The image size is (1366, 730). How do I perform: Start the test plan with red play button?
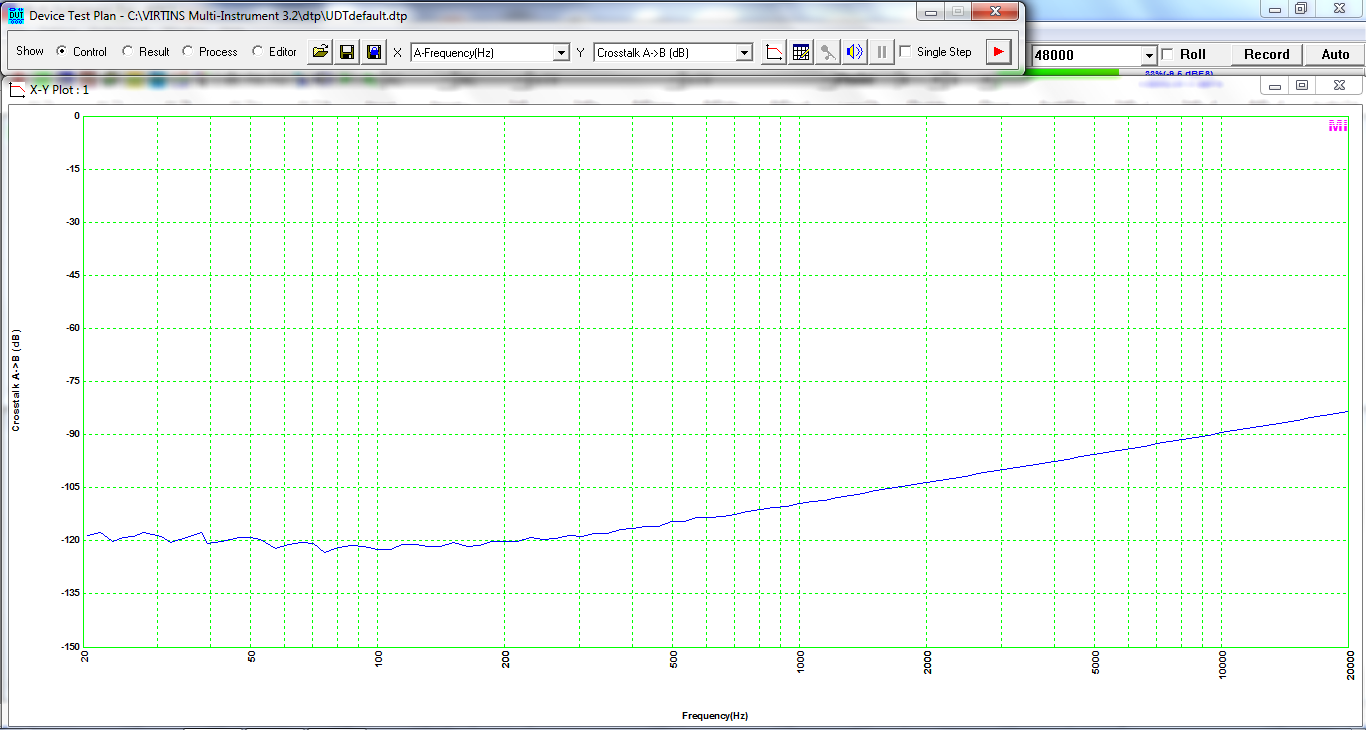pyautogui.click(x=998, y=52)
